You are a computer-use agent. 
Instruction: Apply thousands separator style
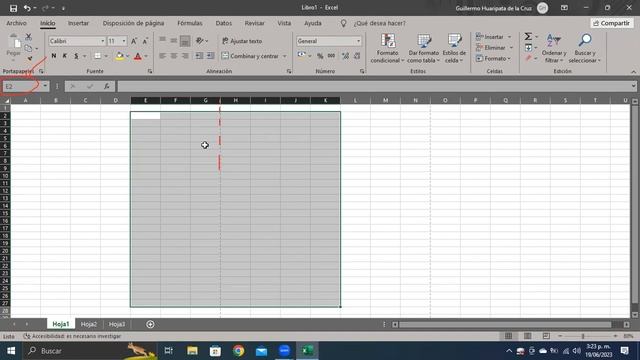click(x=331, y=56)
